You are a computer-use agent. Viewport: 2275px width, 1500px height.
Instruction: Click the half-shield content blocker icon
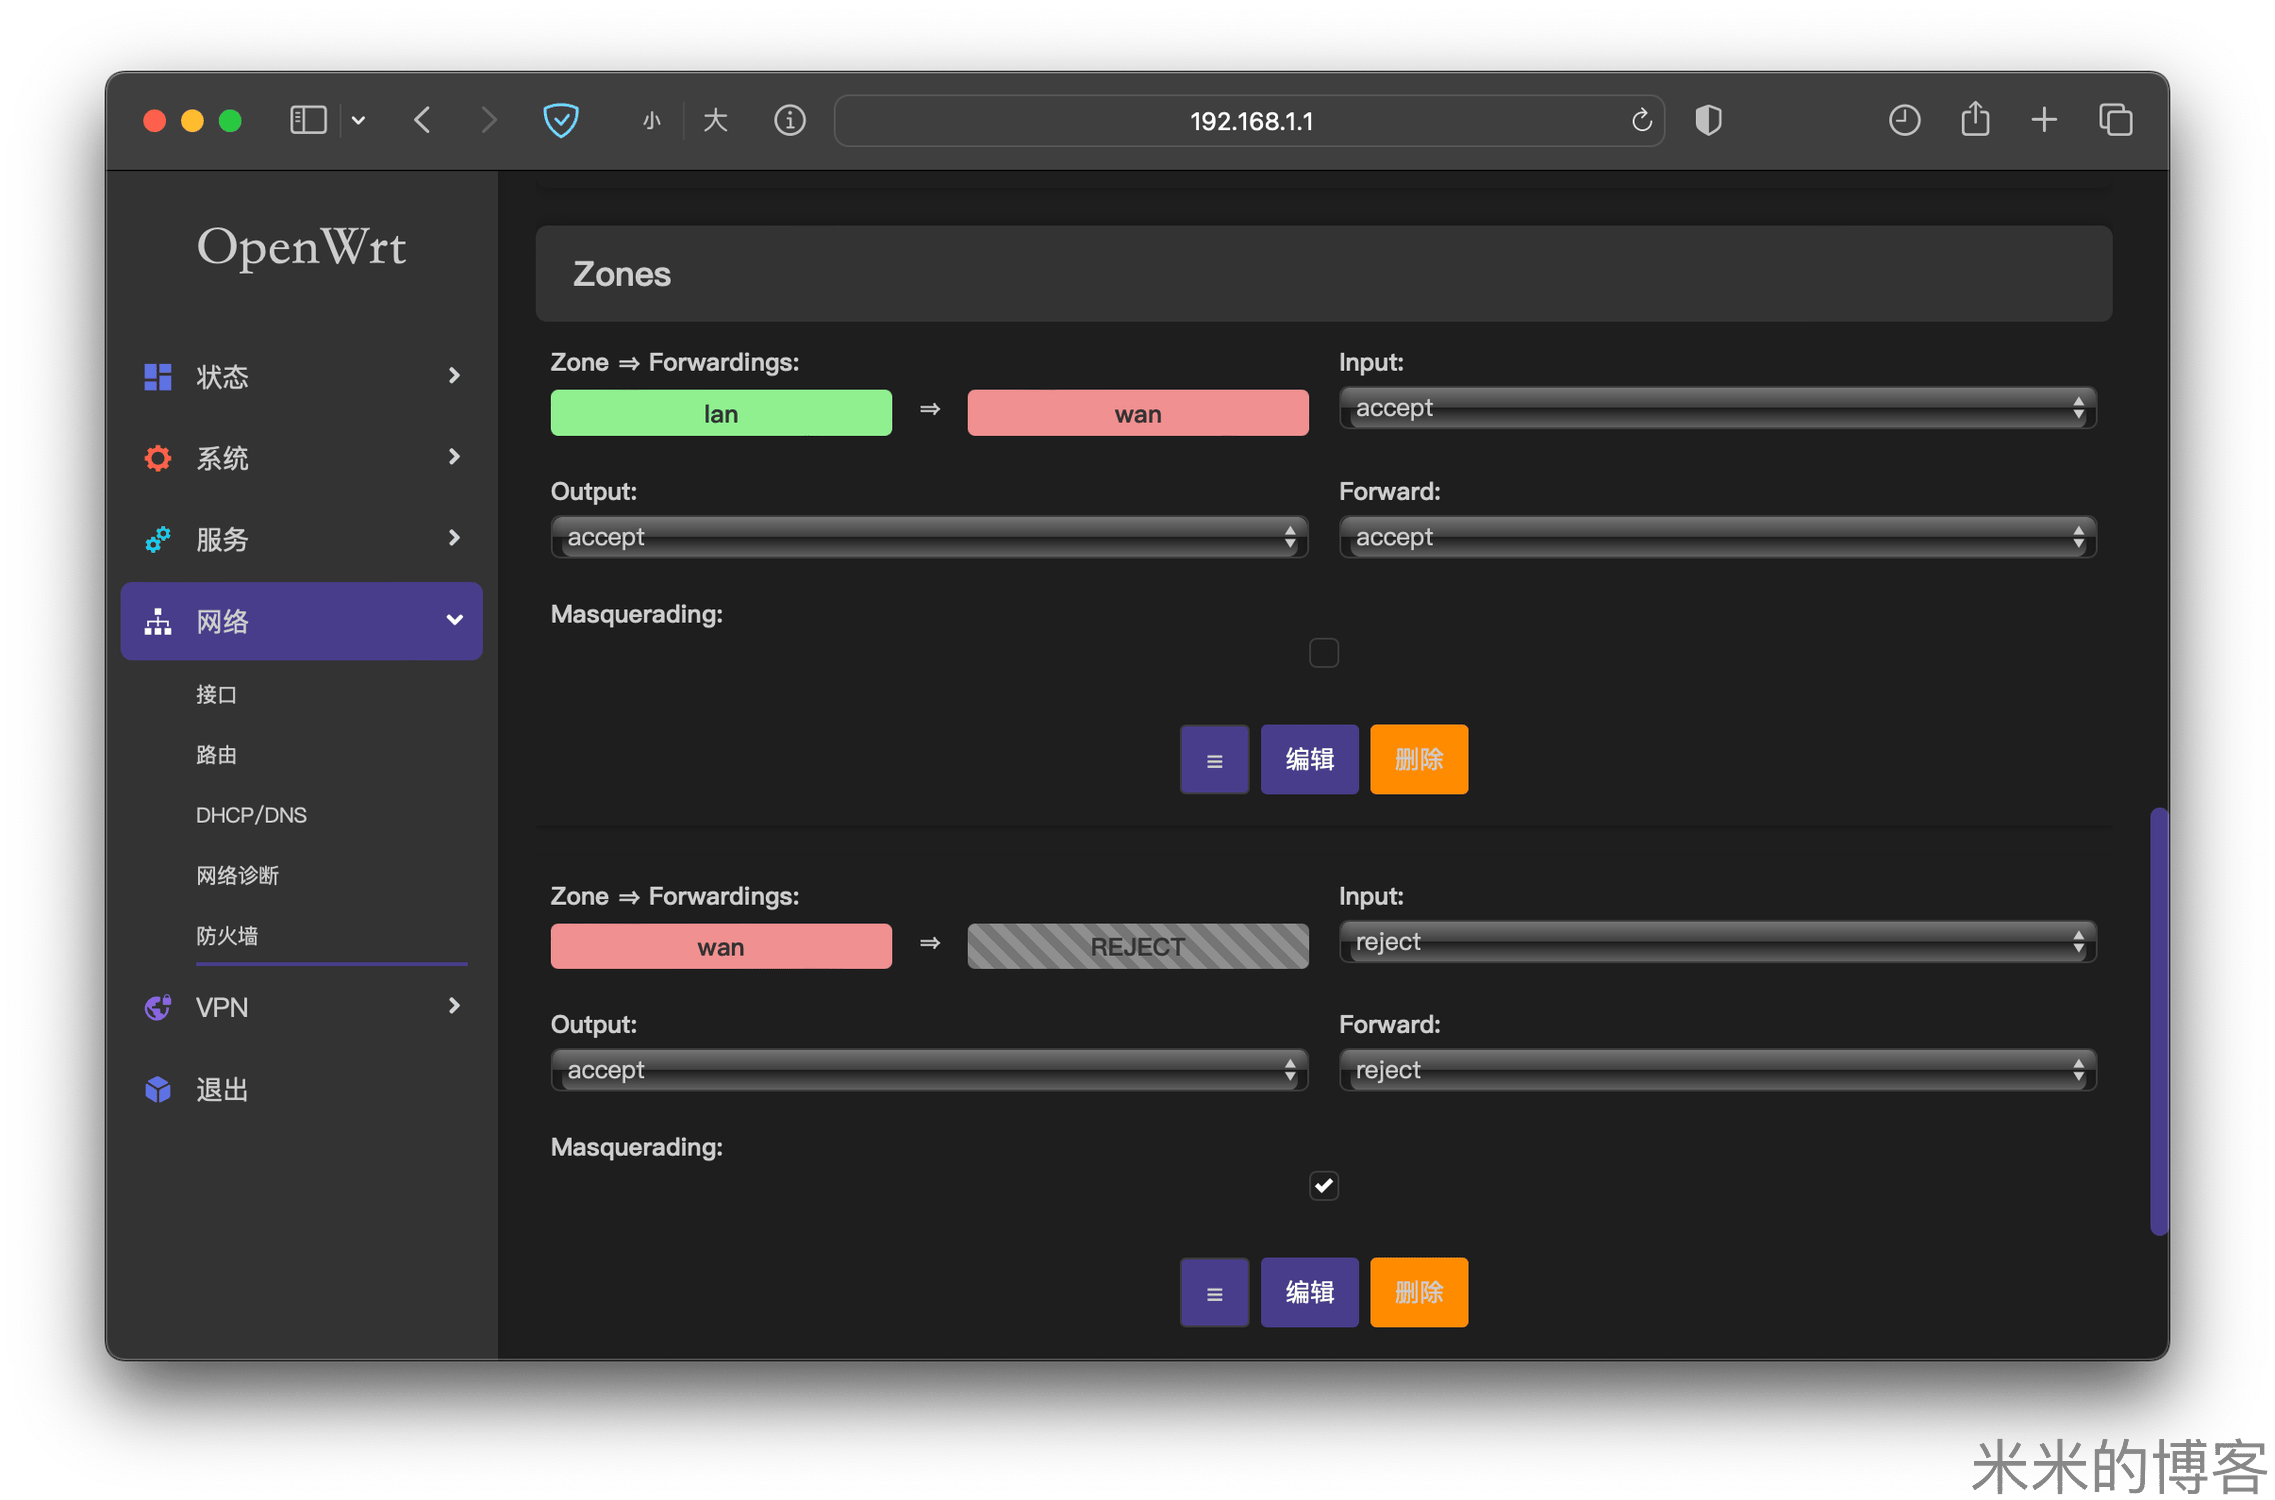coord(1709,121)
